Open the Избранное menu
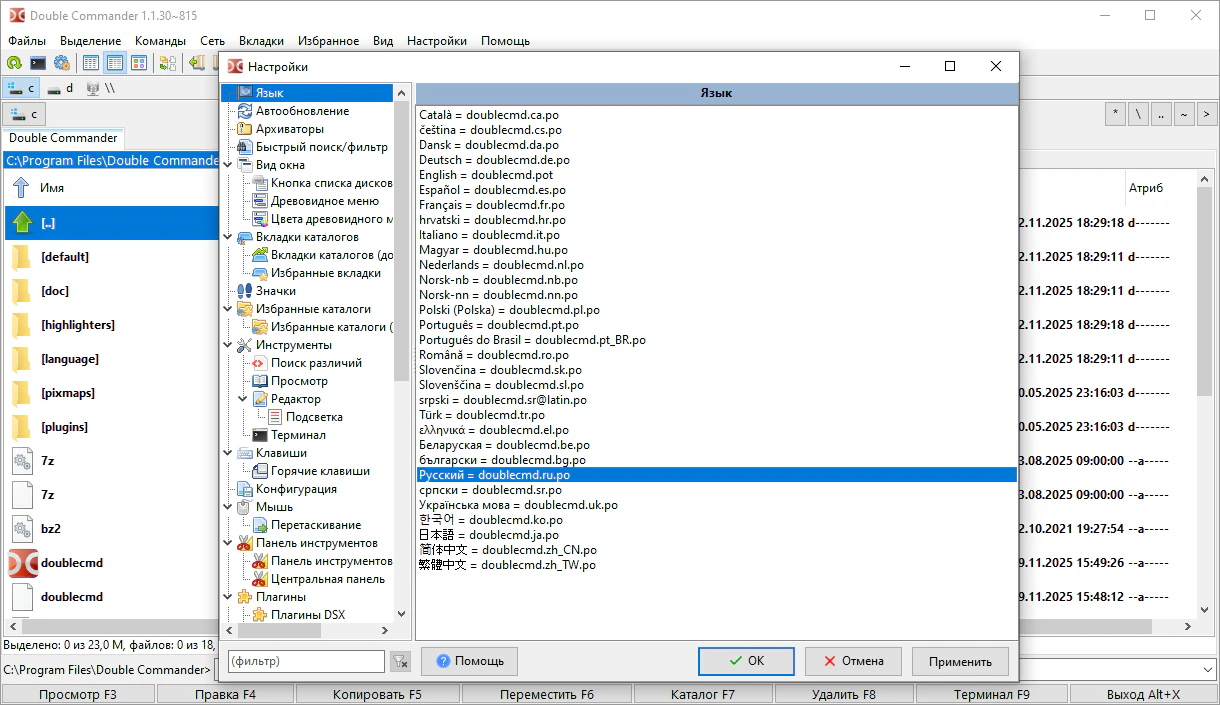Screen dimensions: 1220x705 click(x=328, y=41)
